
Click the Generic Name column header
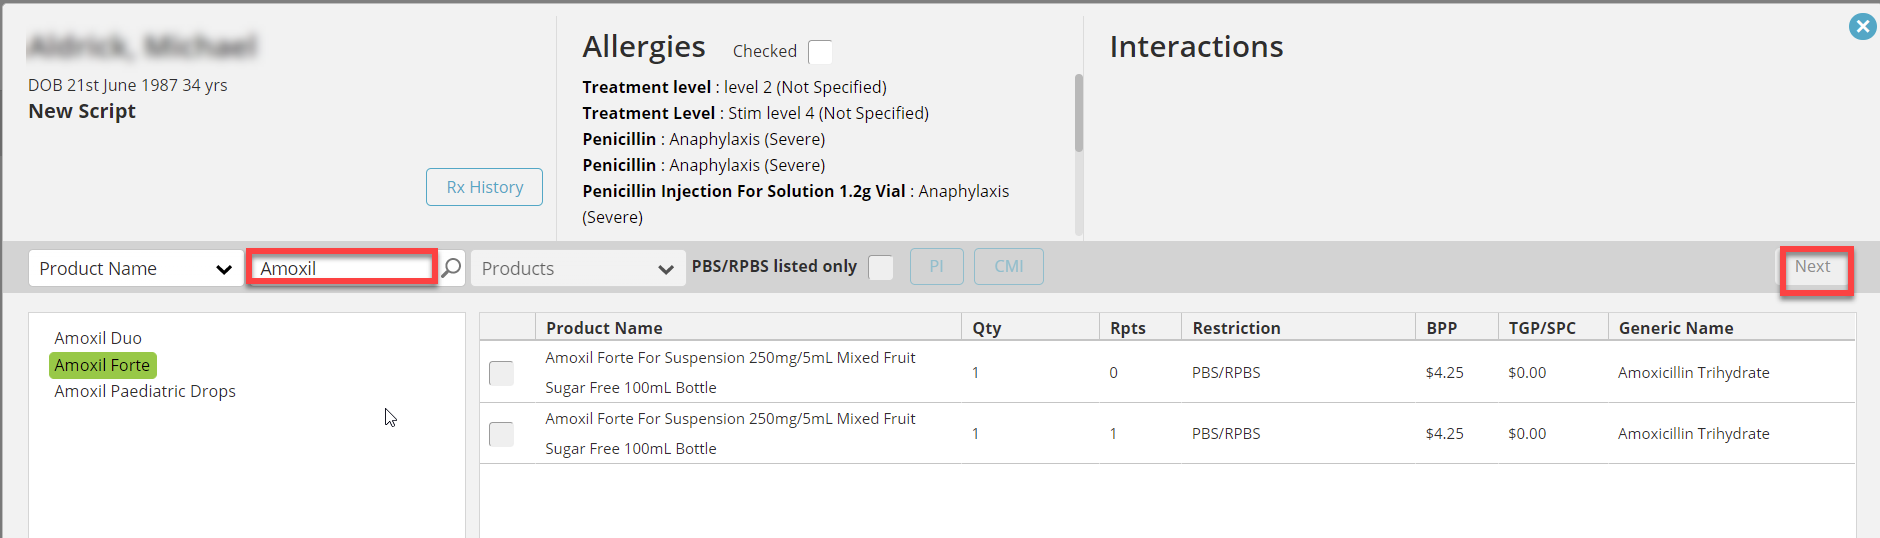click(x=1676, y=328)
